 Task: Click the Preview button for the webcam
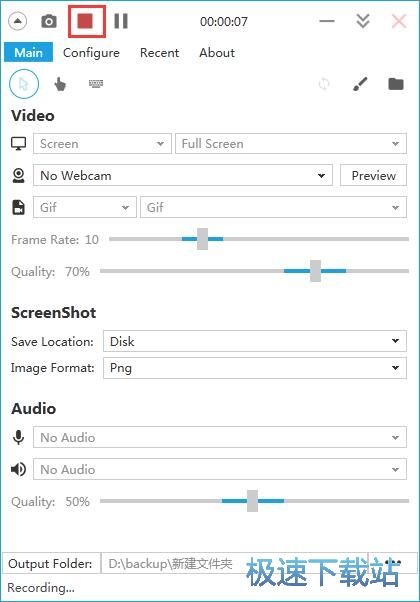pos(373,175)
